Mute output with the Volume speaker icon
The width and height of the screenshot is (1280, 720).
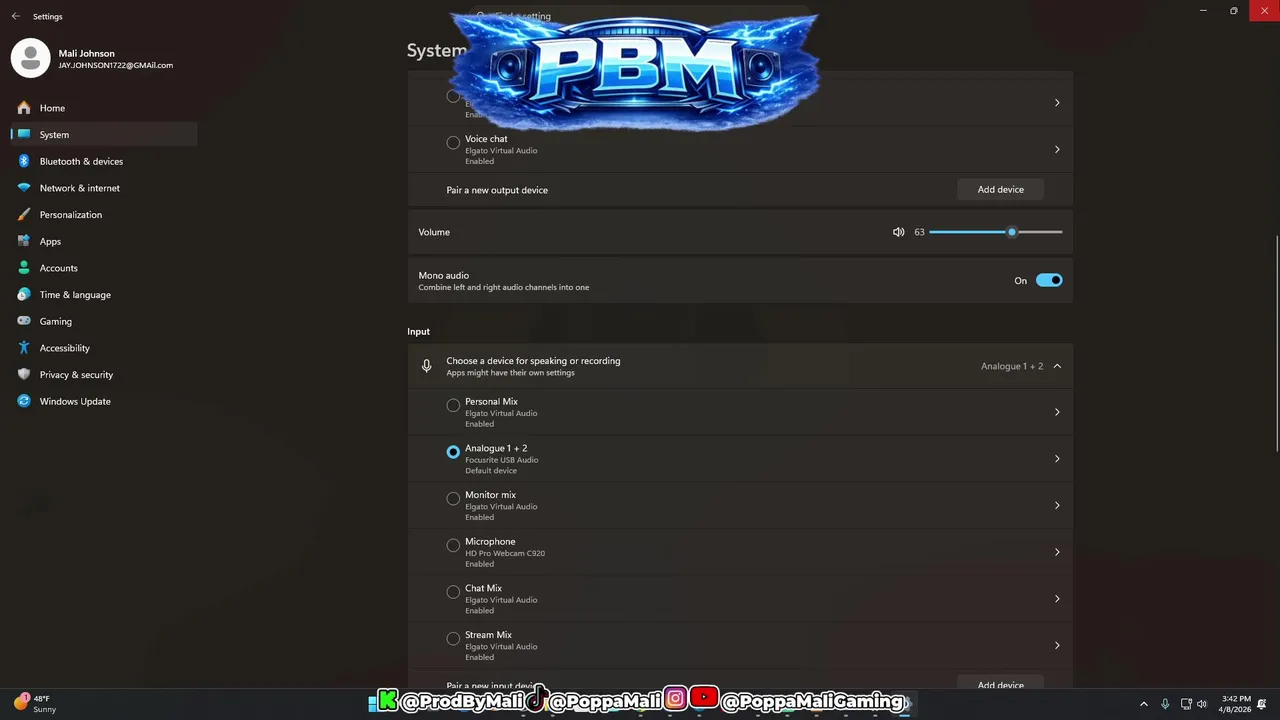click(x=898, y=232)
